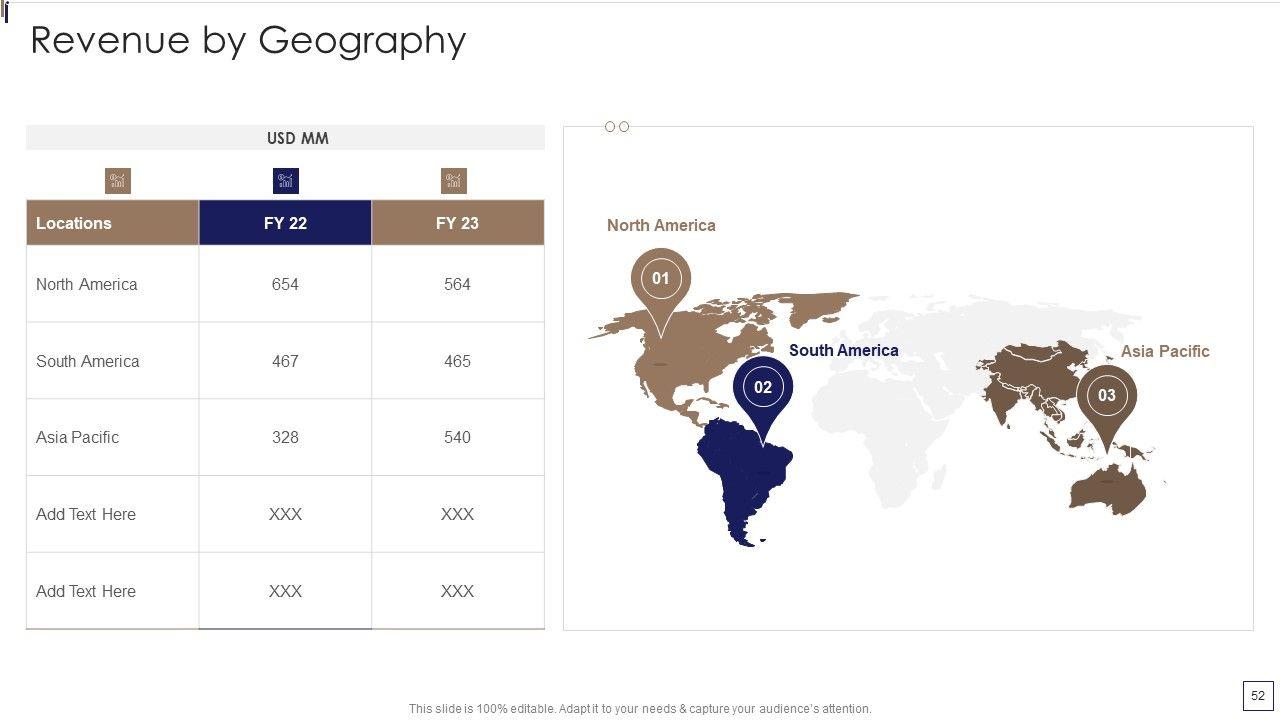
Task: Select the FY 23 column header
Action: [457, 223]
